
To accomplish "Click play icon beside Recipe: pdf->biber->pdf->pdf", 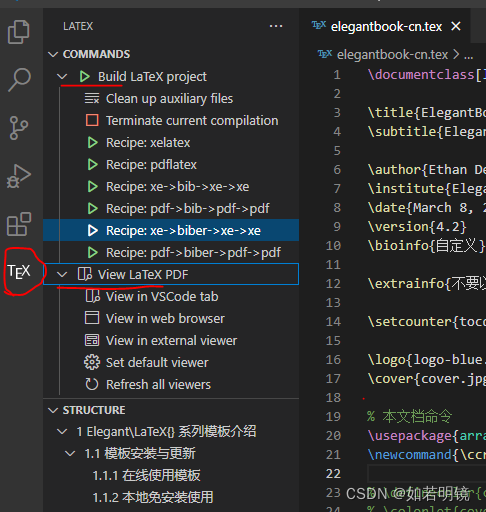I will coord(92,253).
